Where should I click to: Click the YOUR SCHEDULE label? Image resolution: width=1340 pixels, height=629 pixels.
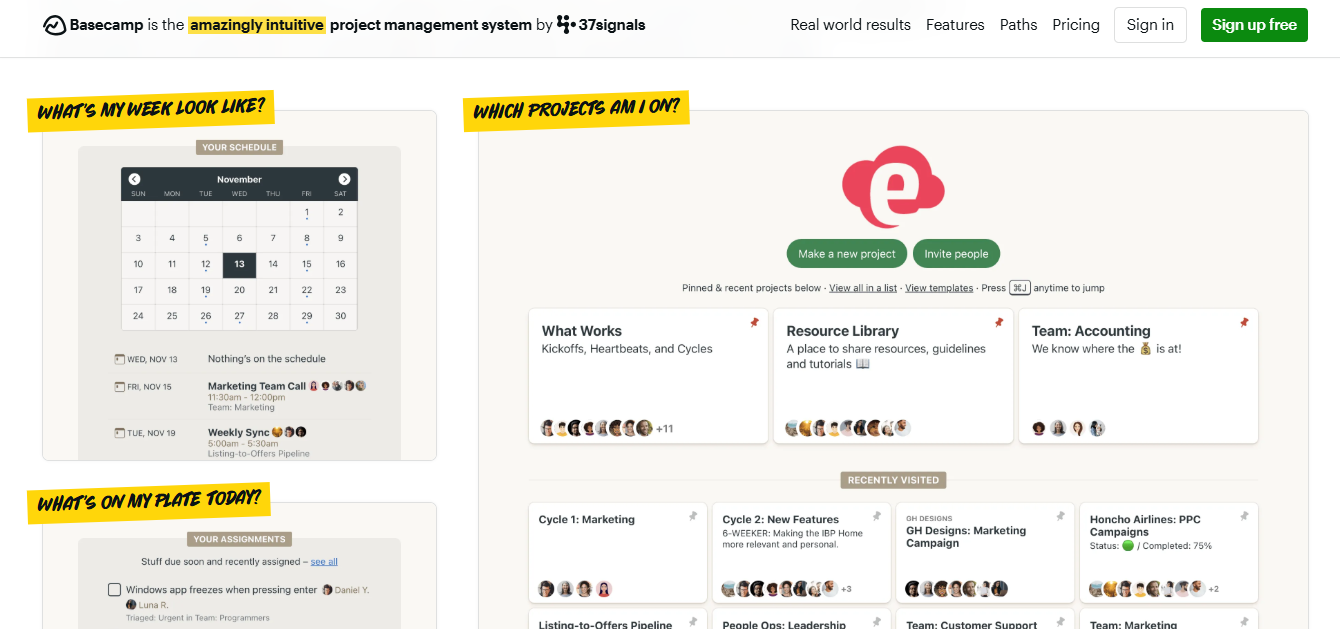click(239, 147)
